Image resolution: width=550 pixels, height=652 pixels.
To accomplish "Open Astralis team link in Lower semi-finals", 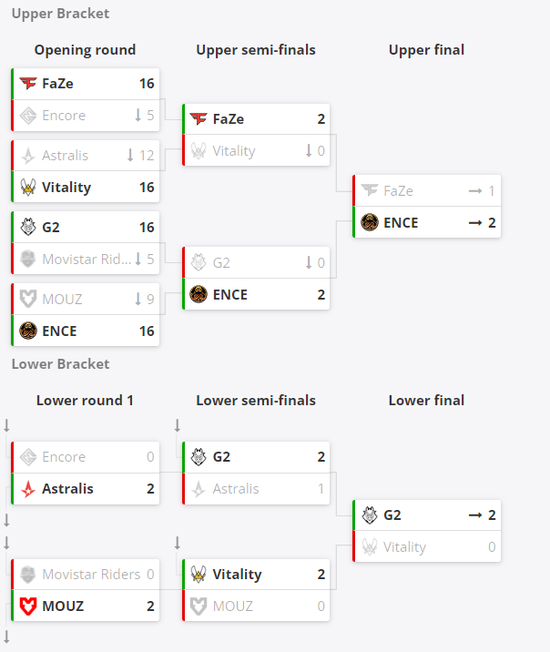I will [x=236, y=489].
